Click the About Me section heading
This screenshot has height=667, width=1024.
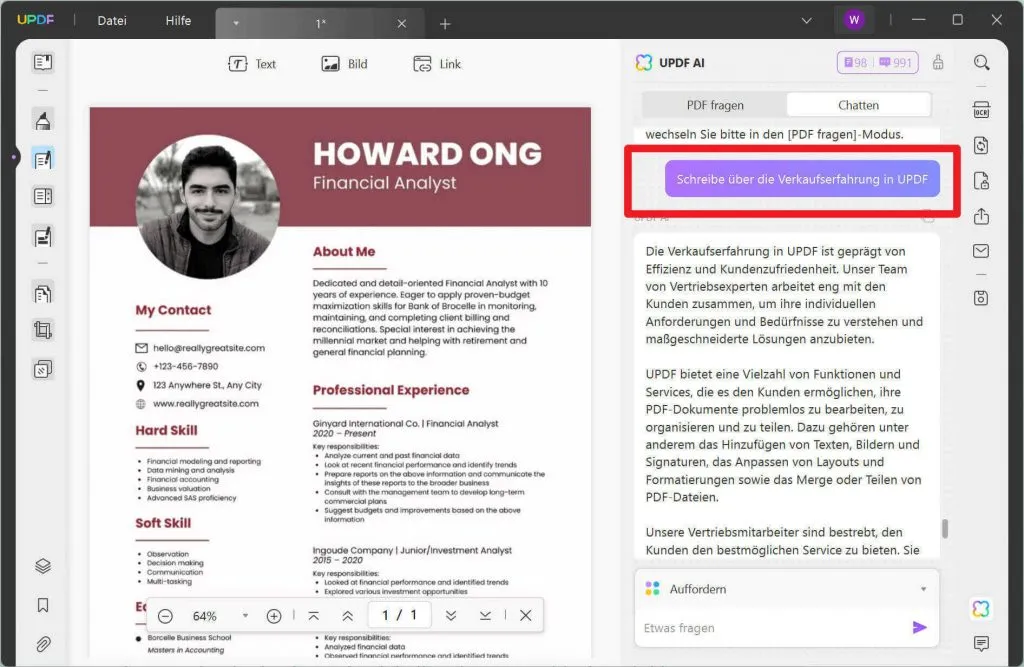tap(344, 252)
